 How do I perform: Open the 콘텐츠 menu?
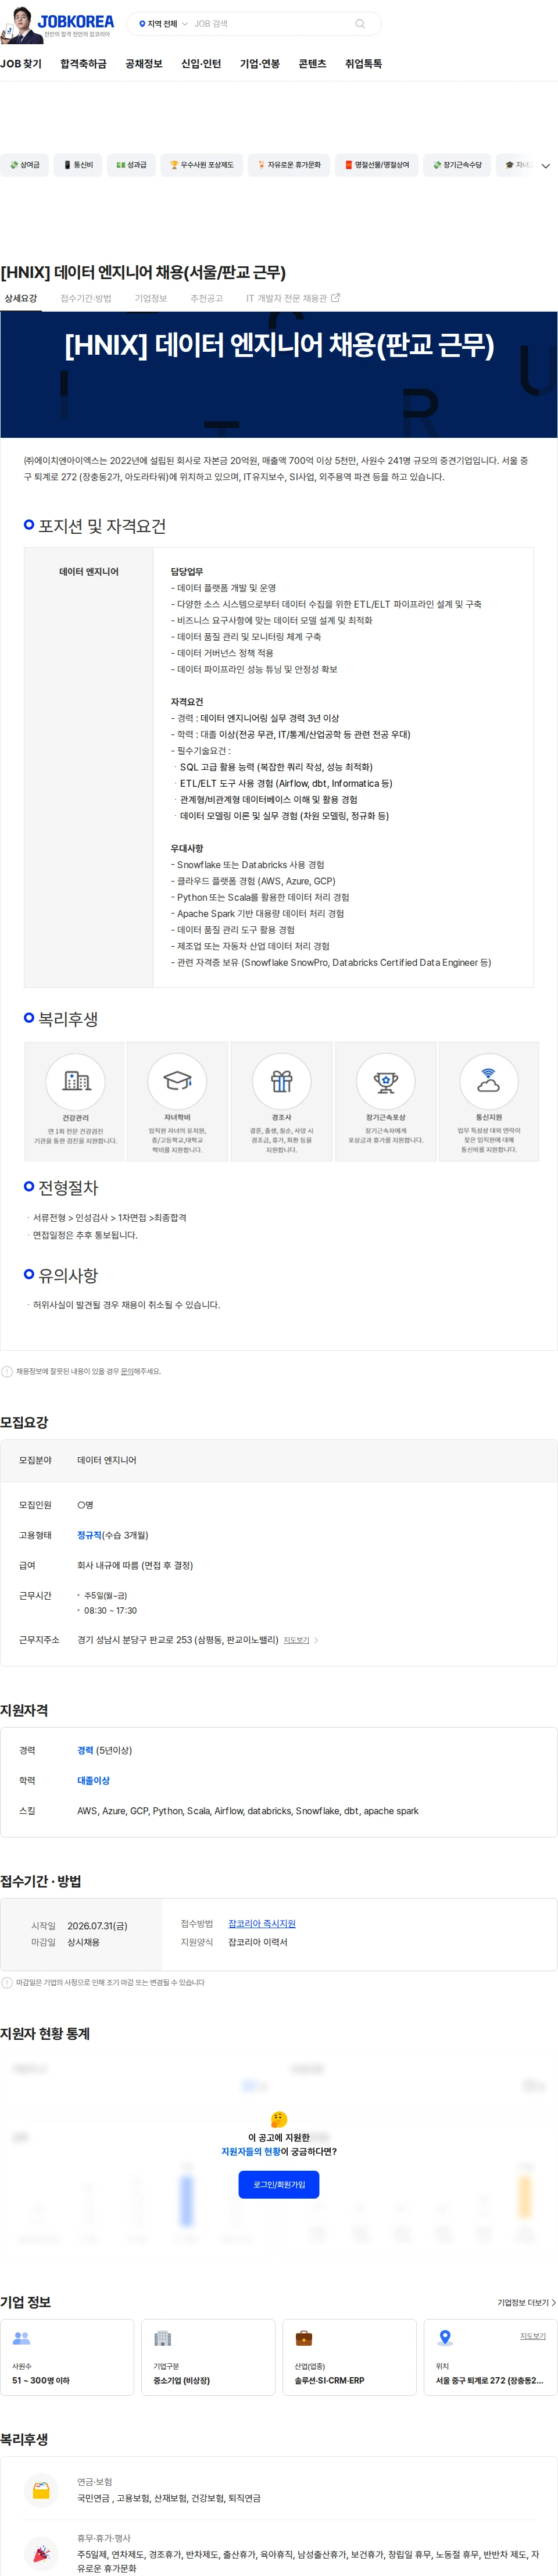pos(312,64)
